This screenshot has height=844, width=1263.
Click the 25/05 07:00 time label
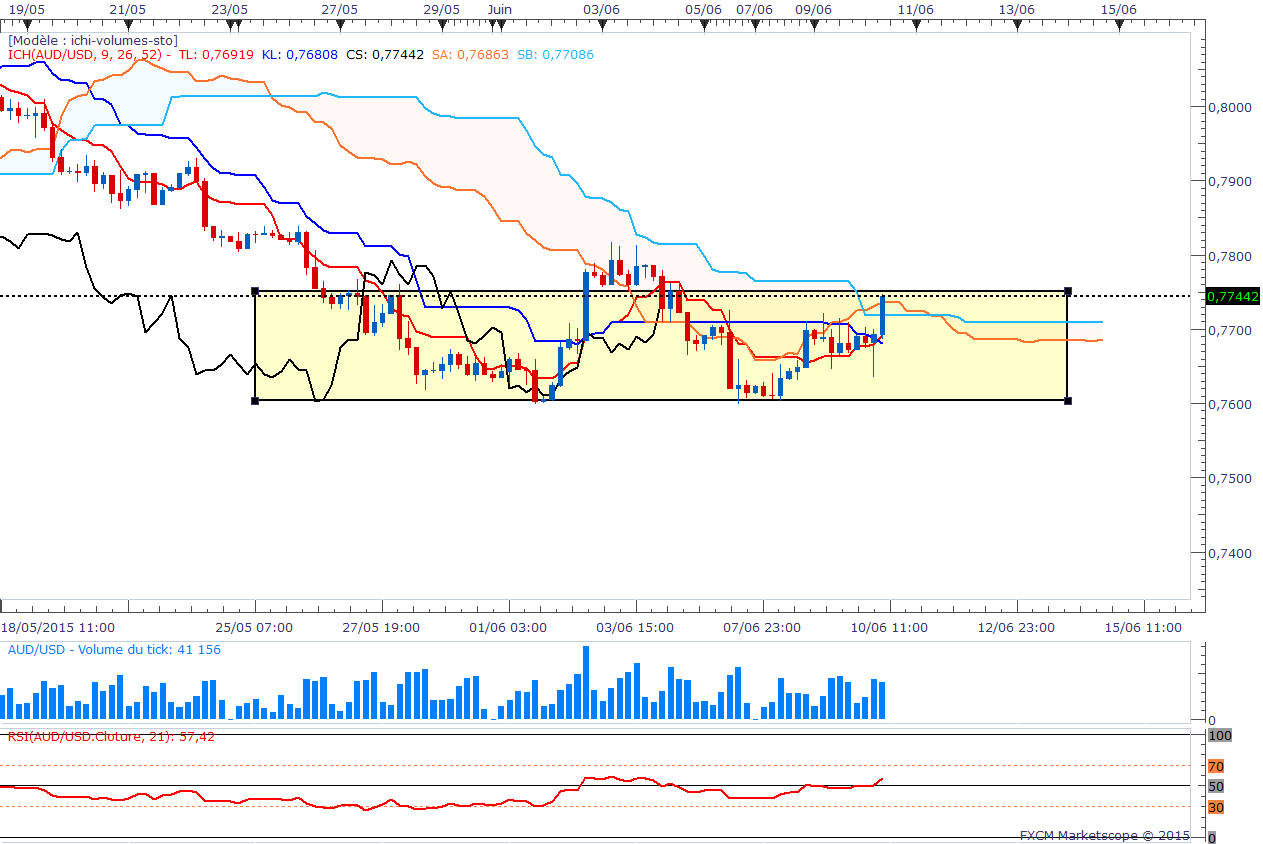pos(255,628)
